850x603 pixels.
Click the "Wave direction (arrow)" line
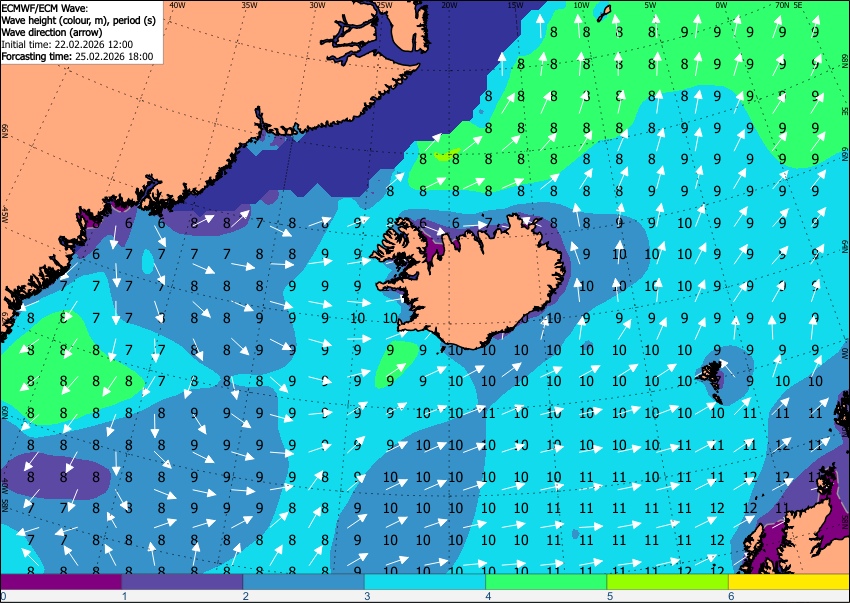pyautogui.click(x=52, y=33)
